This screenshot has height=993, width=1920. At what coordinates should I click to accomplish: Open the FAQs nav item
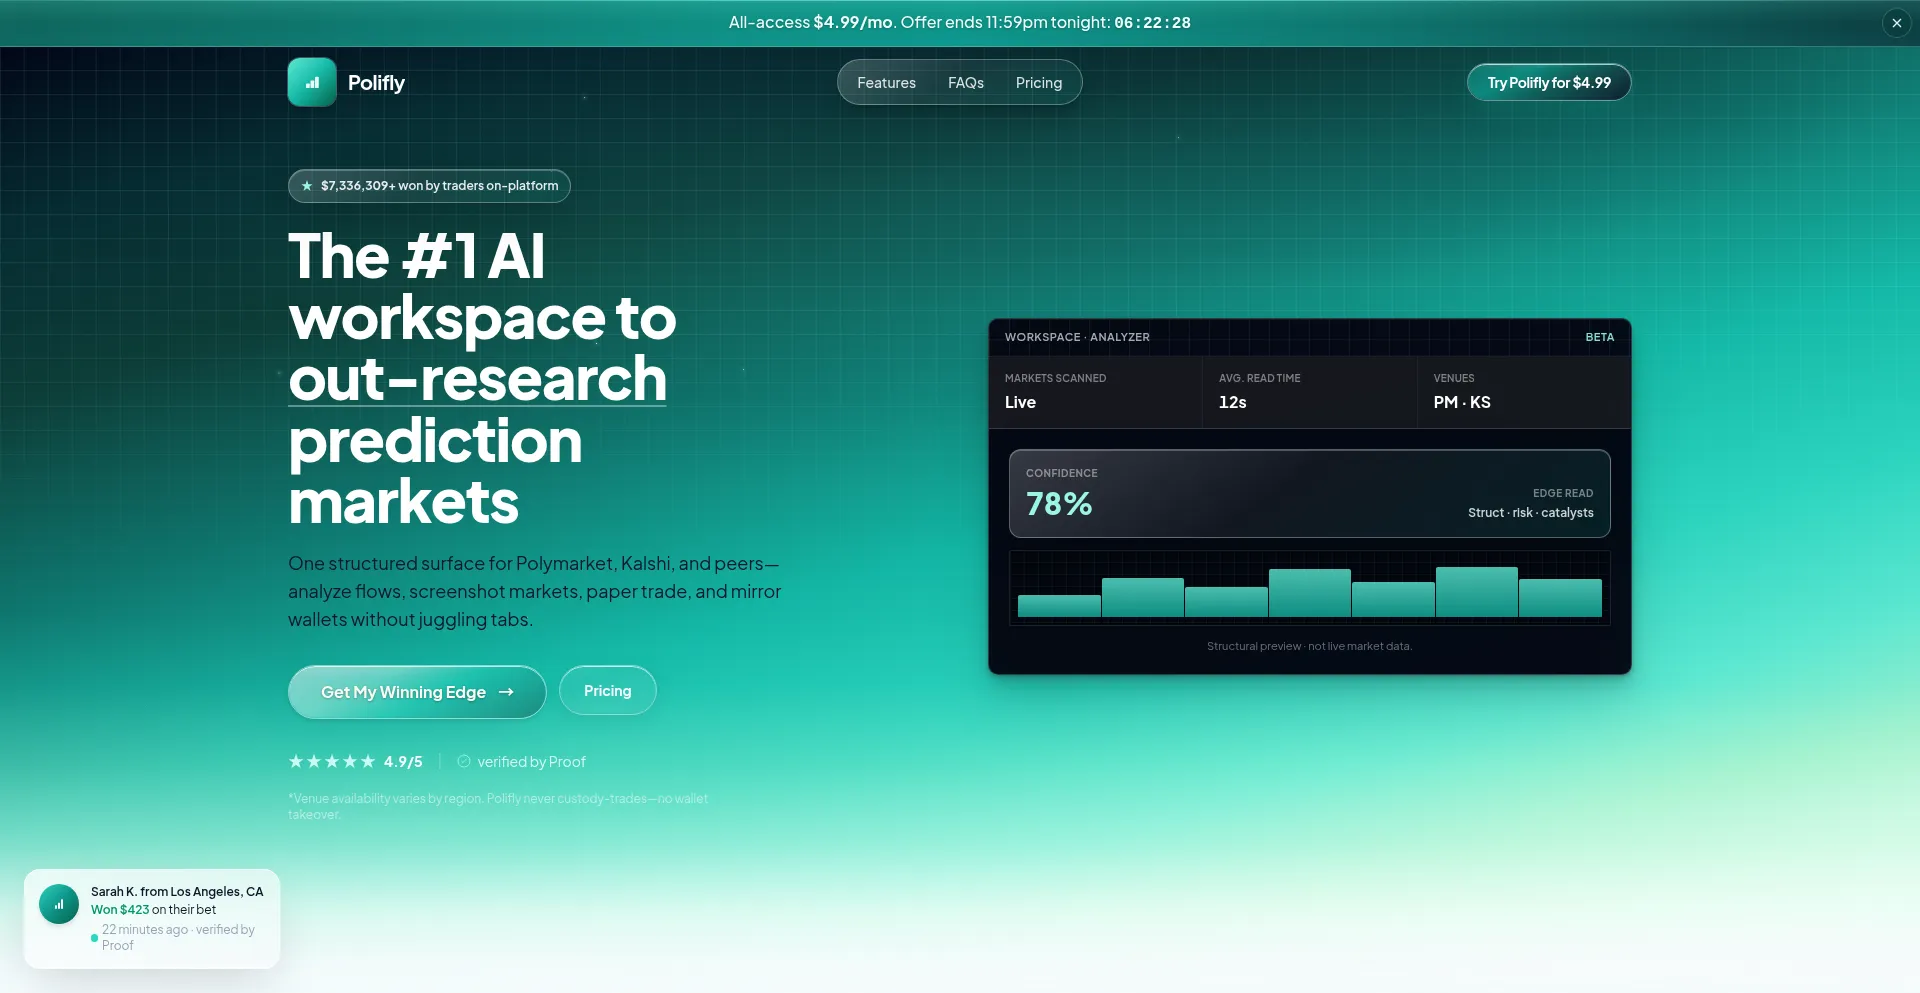click(x=966, y=83)
